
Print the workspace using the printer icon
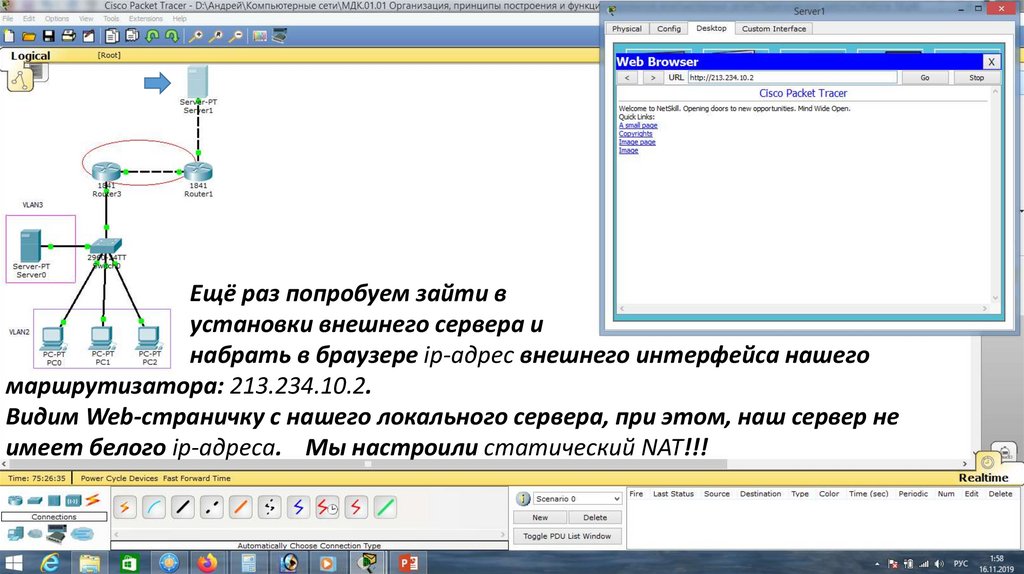point(68,37)
